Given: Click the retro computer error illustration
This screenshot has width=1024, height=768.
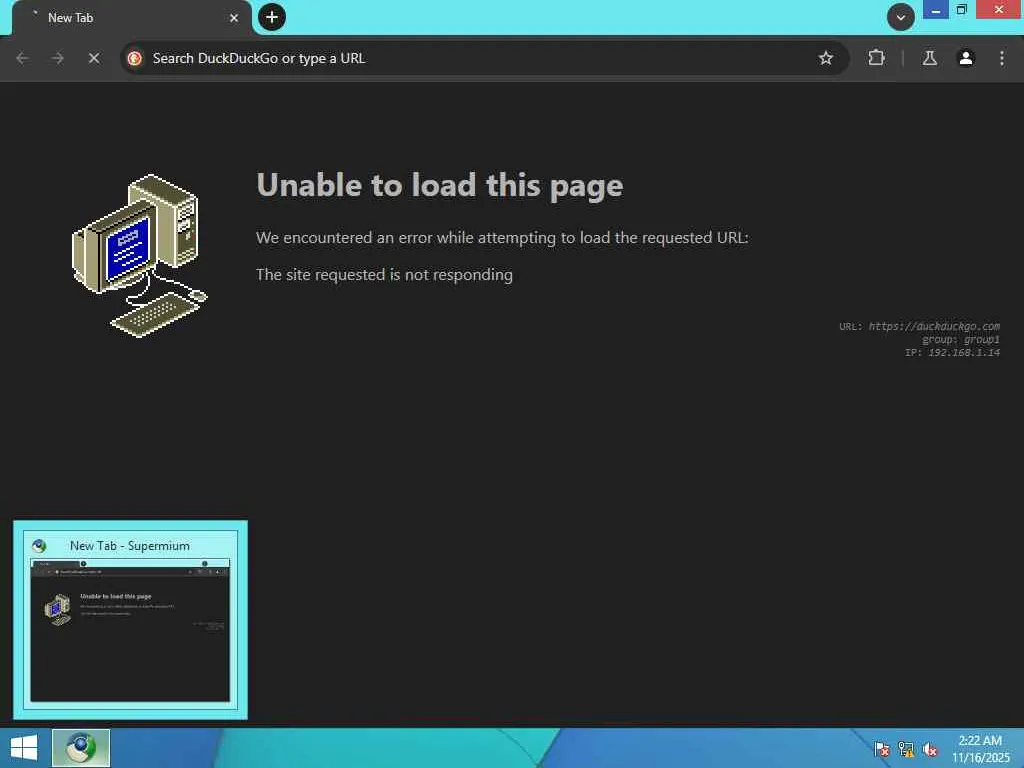Looking at the screenshot, I should [x=139, y=256].
